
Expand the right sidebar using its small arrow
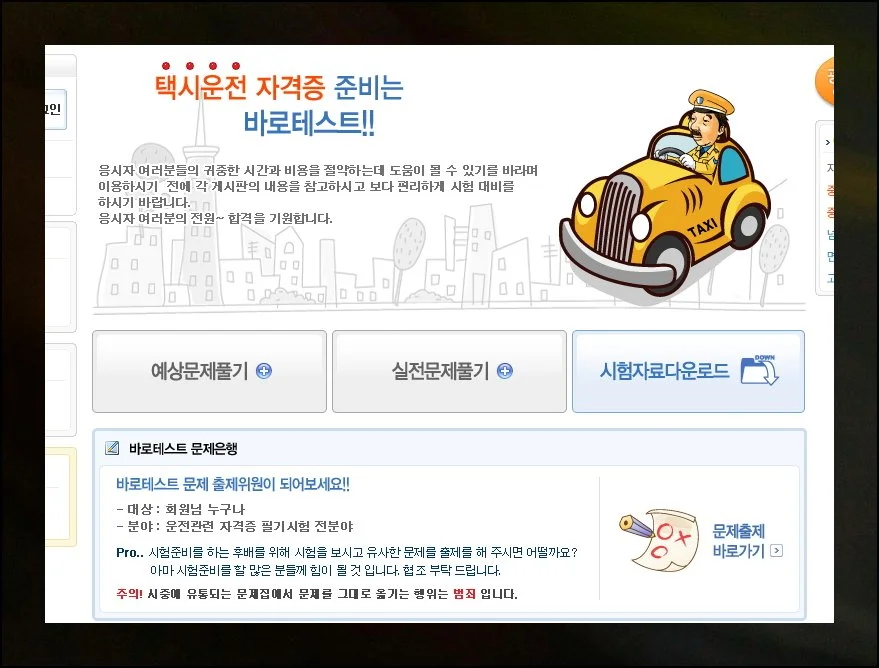point(827,143)
